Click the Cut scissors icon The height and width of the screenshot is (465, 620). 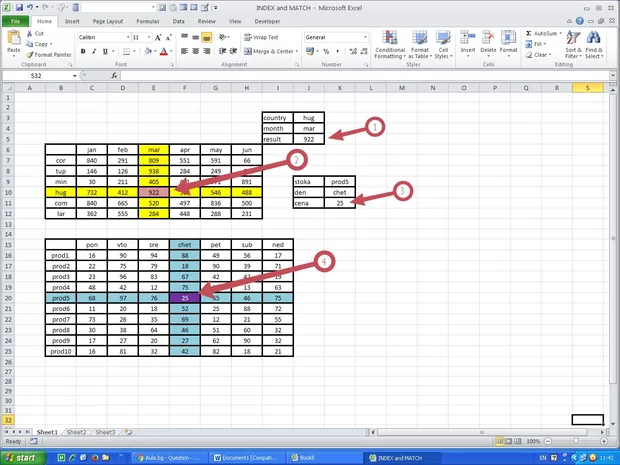point(30,34)
